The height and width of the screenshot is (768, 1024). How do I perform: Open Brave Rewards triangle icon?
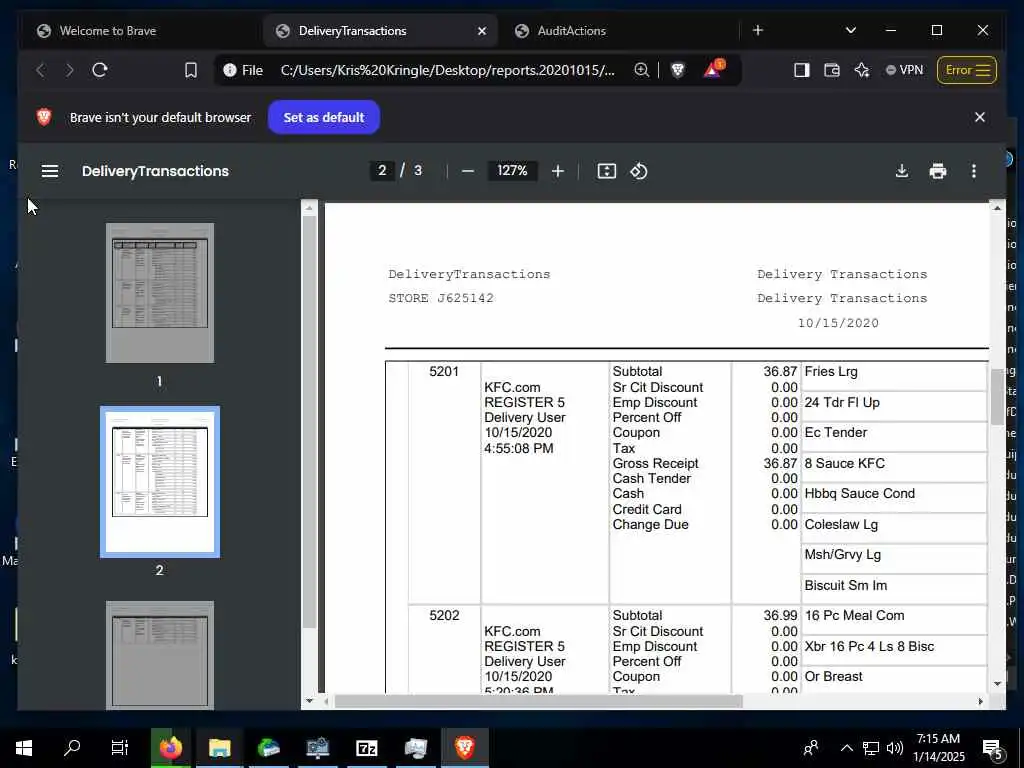tap(713, 69)
